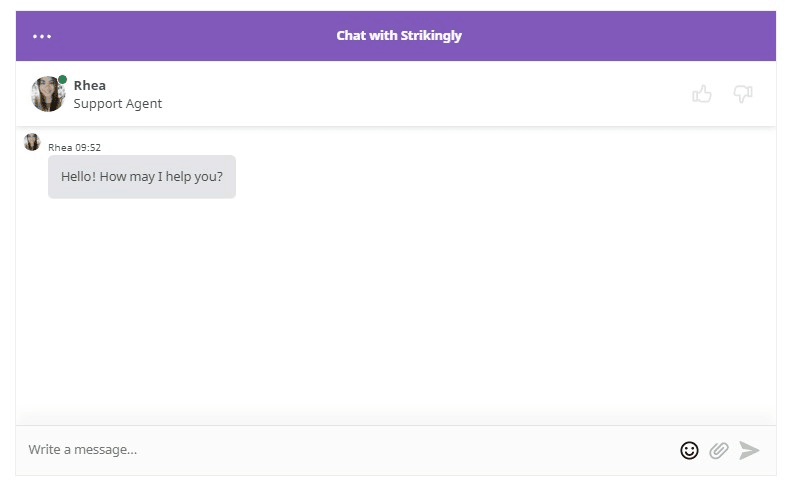
Task: Rate the chat with thumbs up
Action: (x=702, y=94)
